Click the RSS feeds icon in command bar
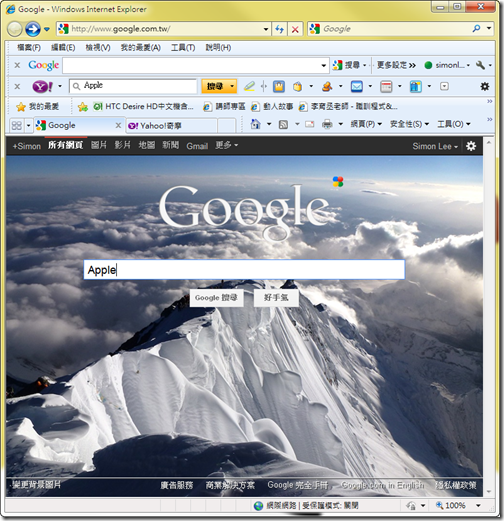 click(283, 125)
